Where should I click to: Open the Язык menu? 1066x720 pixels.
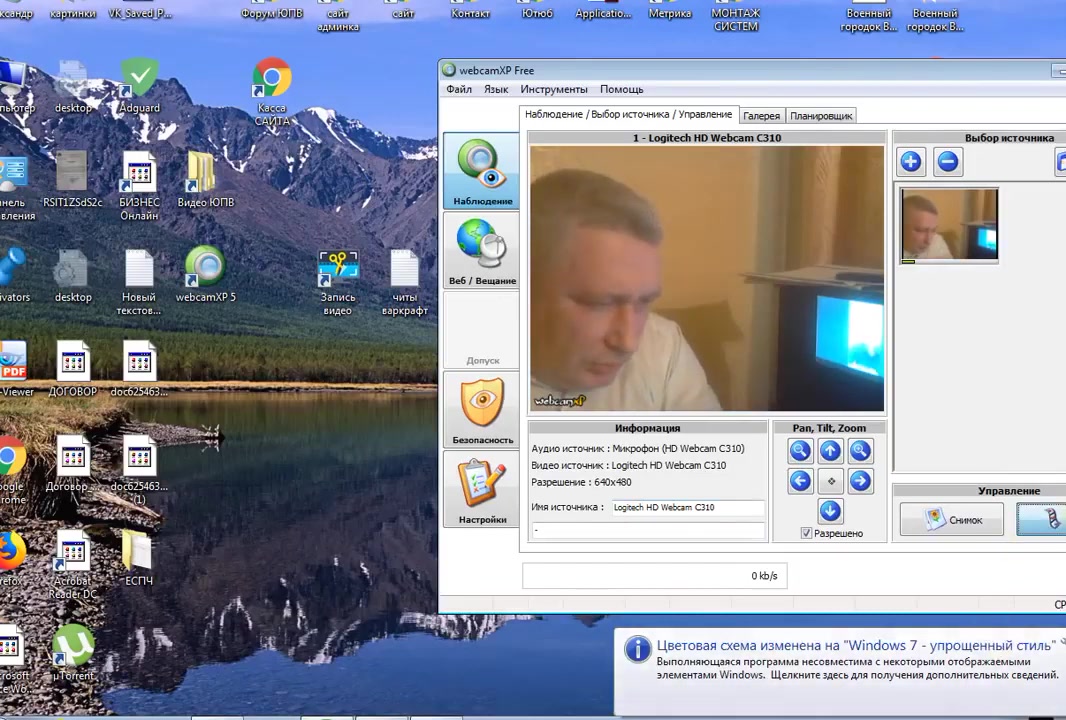pos(496,89)
